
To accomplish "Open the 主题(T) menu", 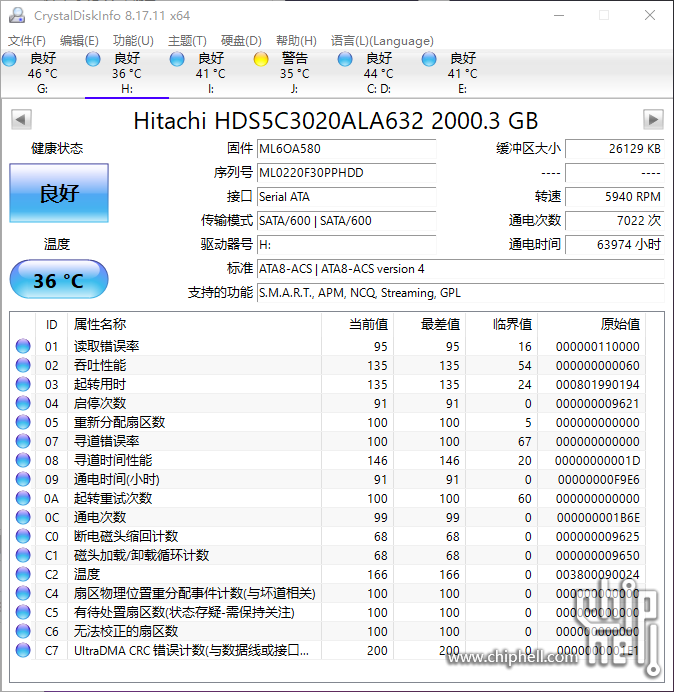I will point(188,41).
